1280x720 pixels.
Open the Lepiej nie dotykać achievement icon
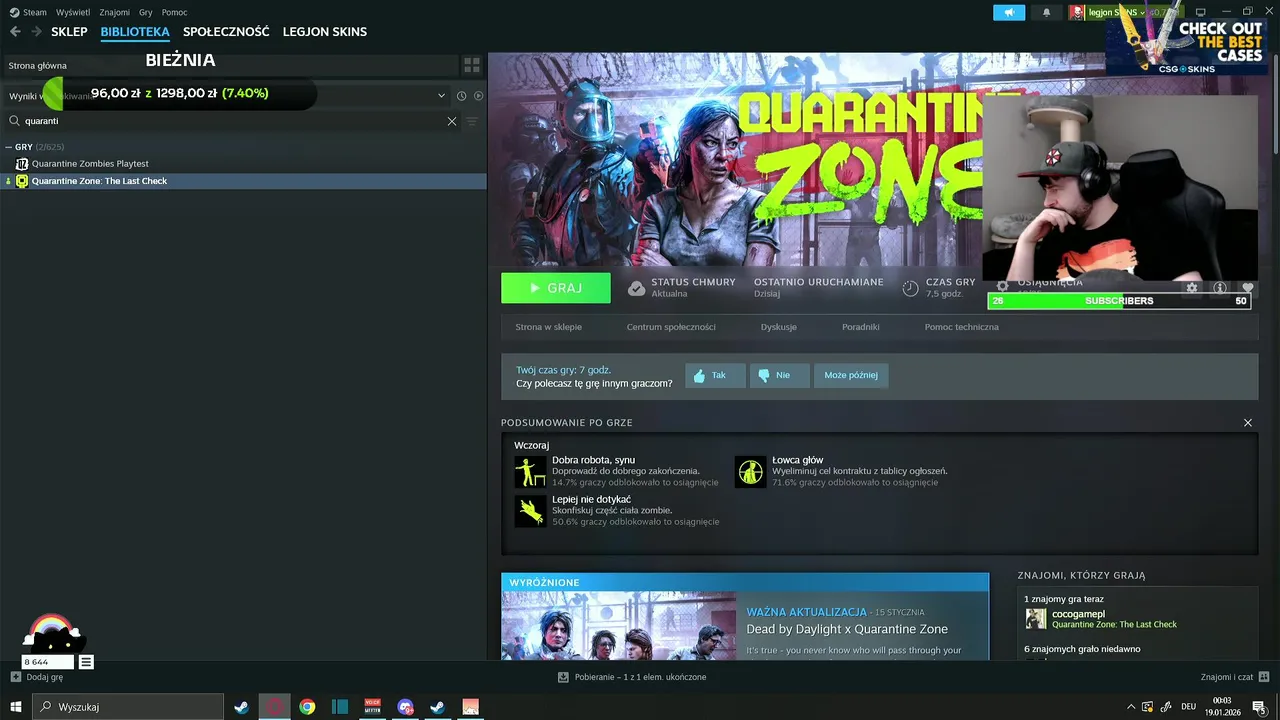point(530,511)
